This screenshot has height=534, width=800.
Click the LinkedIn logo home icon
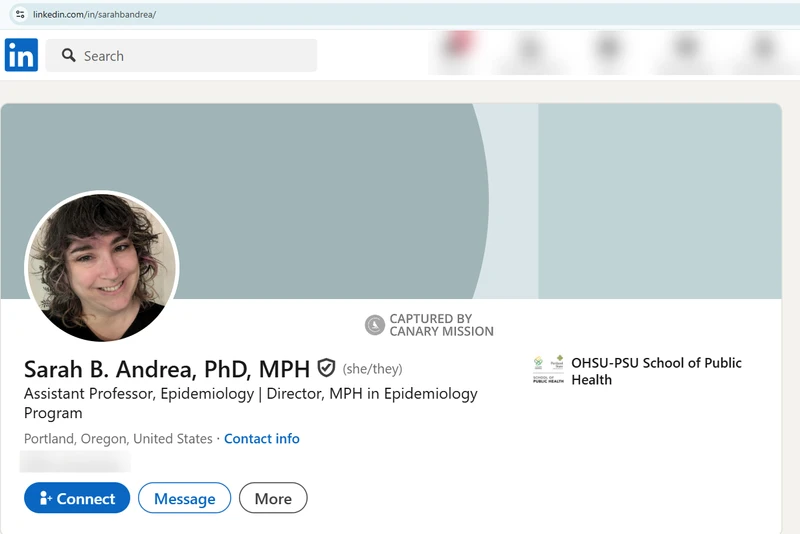tap(21, 56)
